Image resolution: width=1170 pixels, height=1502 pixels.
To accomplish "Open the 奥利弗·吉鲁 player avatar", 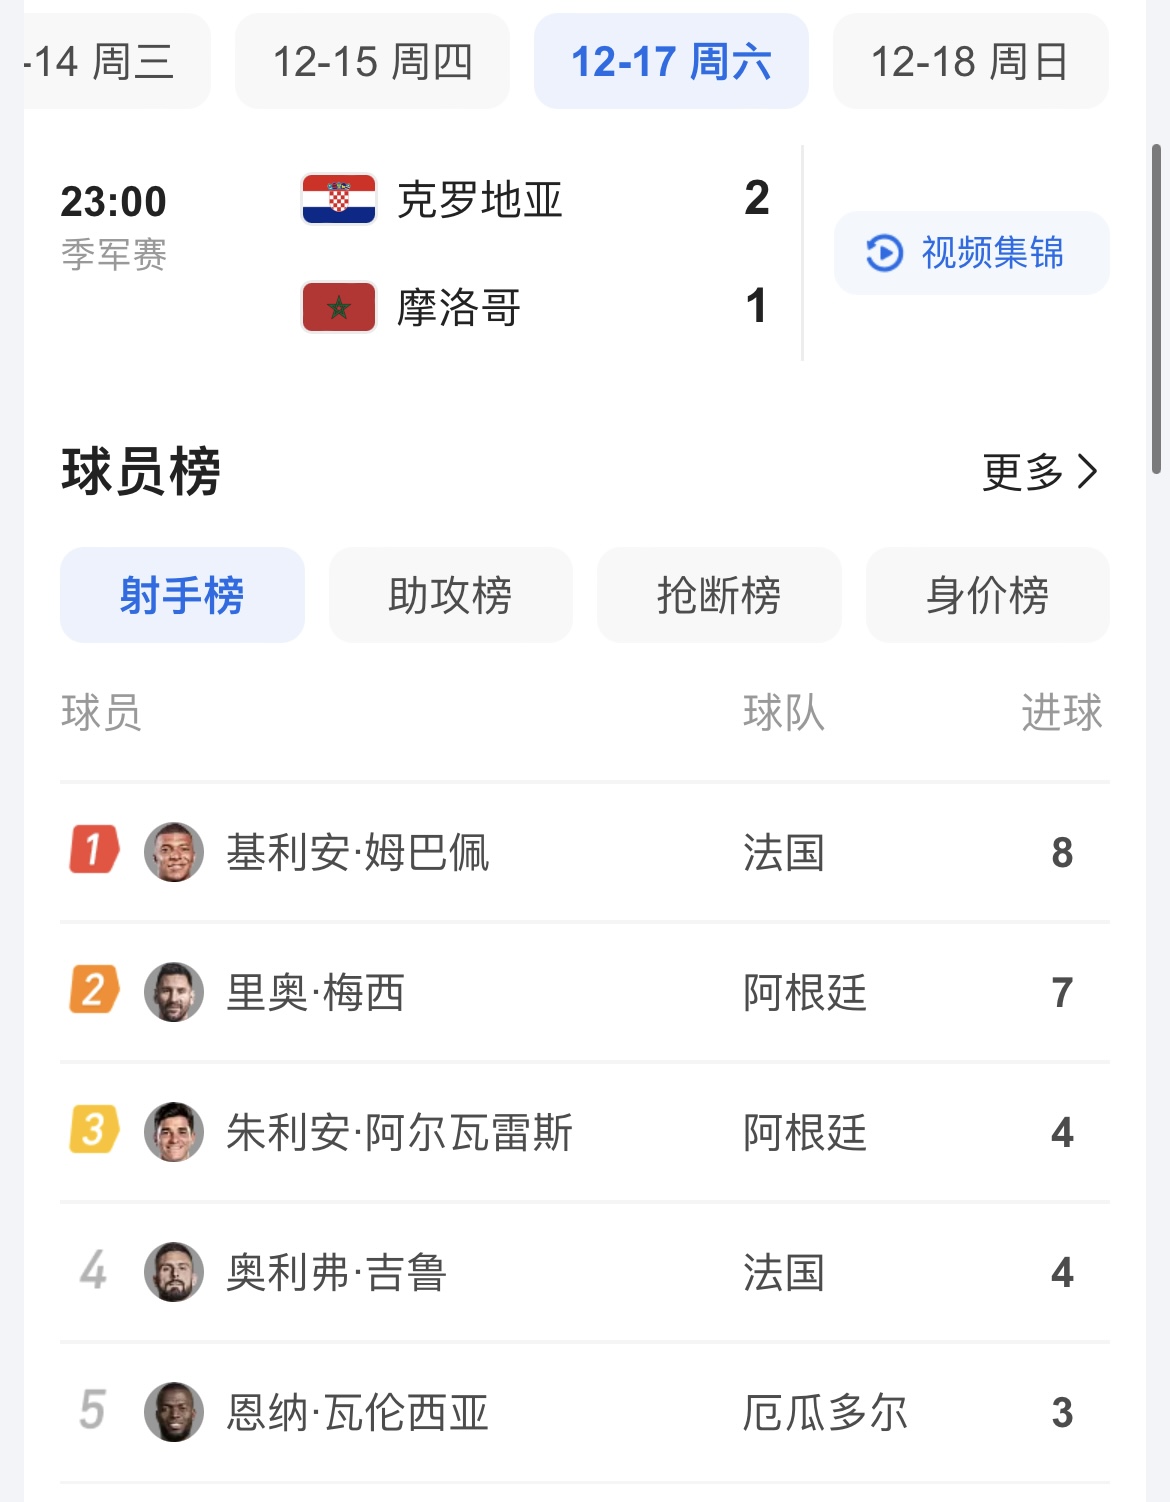I will (174, 1272).
